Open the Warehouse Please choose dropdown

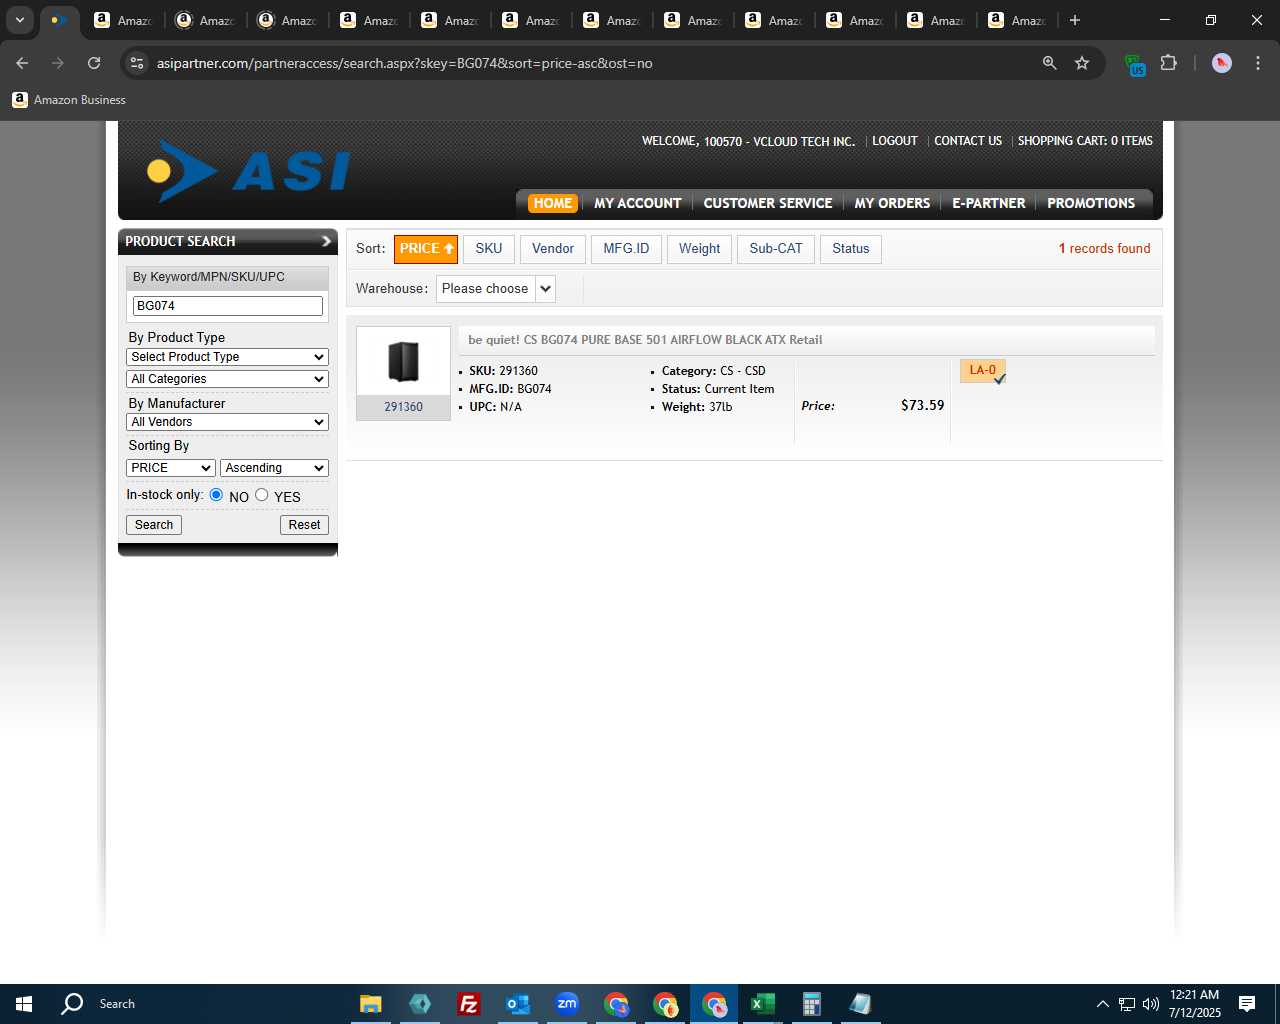(496, 289)
